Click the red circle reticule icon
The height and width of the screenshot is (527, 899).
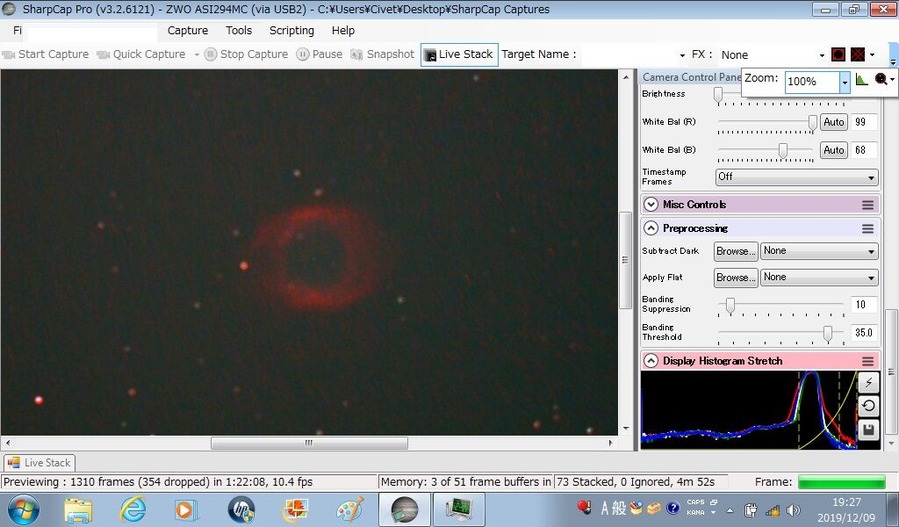[x=838, y=54]
